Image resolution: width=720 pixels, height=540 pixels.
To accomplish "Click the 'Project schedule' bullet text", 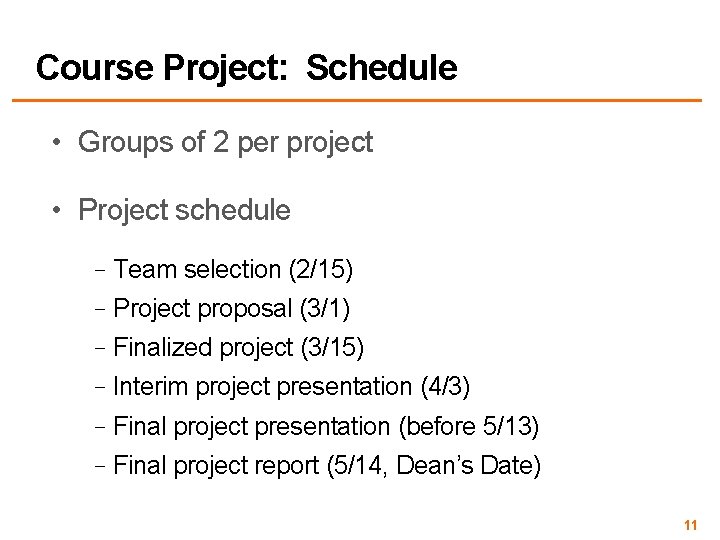I will [184, 211].
